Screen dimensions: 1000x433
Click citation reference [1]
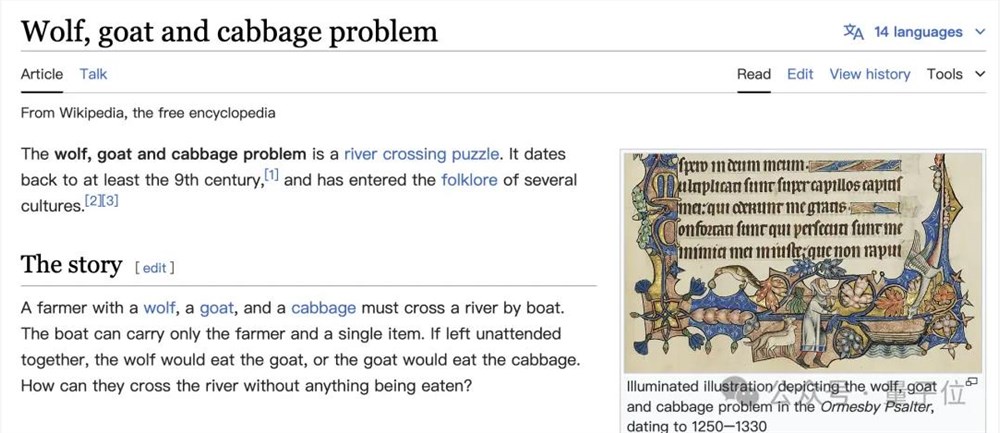(x=271, y=176)
